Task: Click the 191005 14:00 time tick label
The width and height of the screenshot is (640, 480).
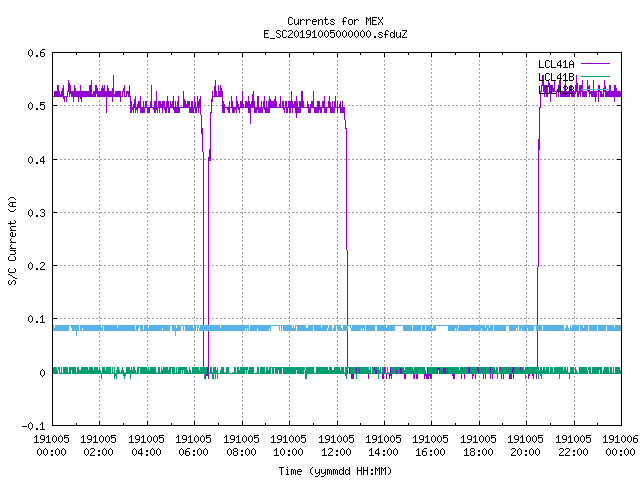Action: tap(384, 446)
